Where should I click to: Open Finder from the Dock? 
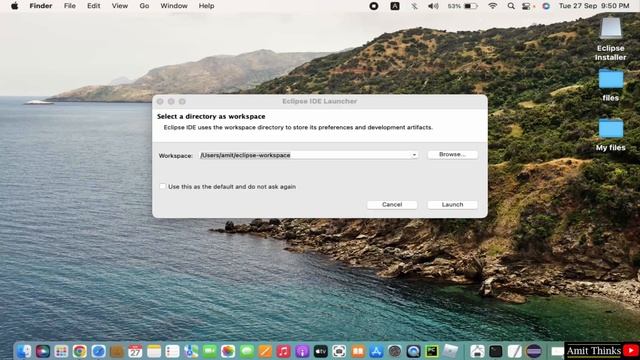coord(24,351)
